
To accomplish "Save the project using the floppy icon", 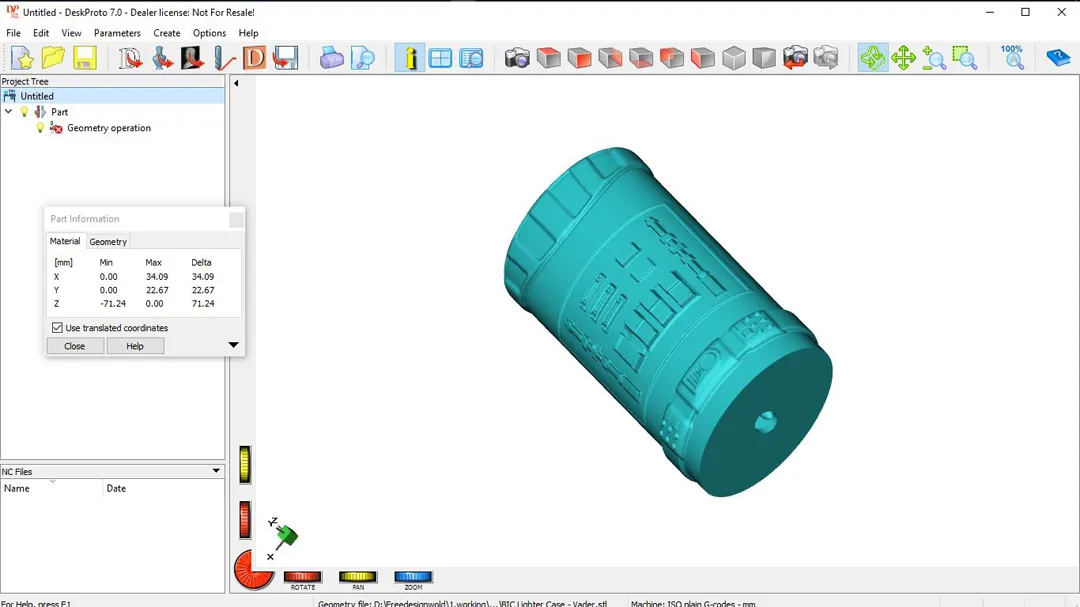I will click(x=84, y=58).
